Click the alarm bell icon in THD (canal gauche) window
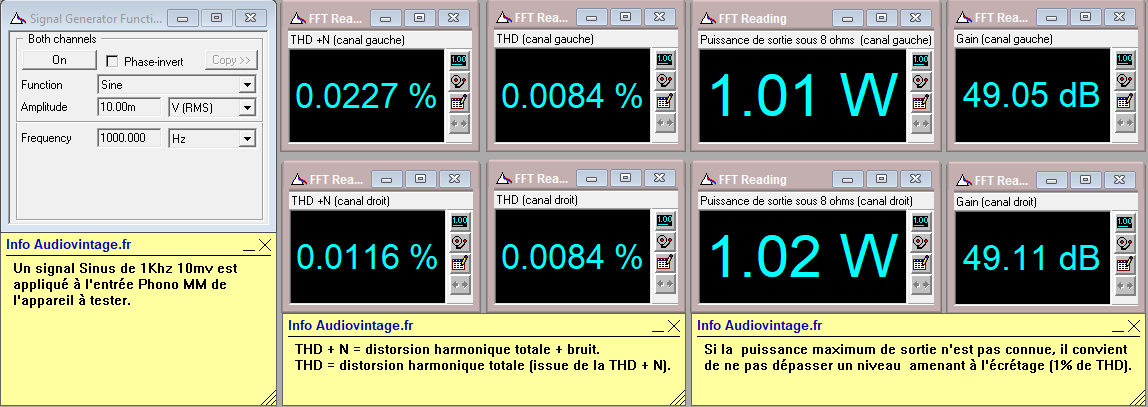The height and width of the screenshot is (407, 1148). coord(664,81)
